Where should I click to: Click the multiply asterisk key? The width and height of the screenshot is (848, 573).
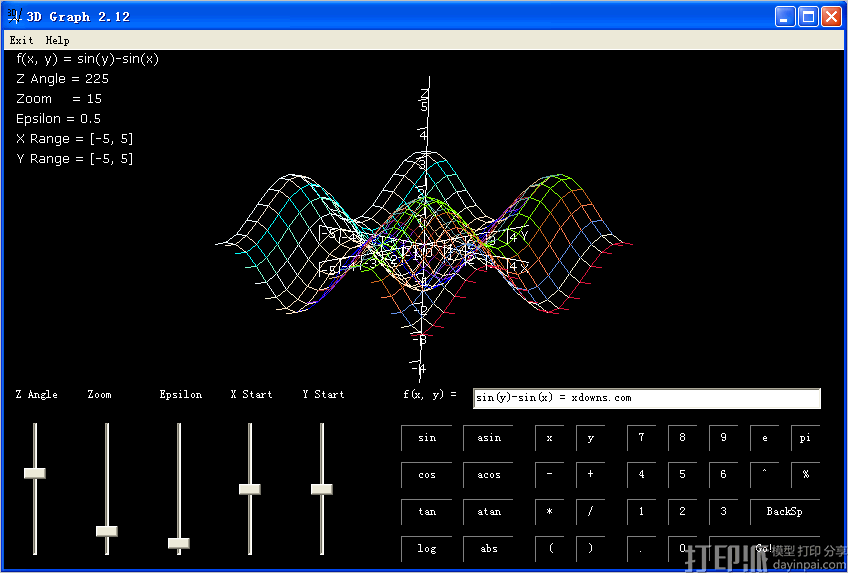(549, 511)
